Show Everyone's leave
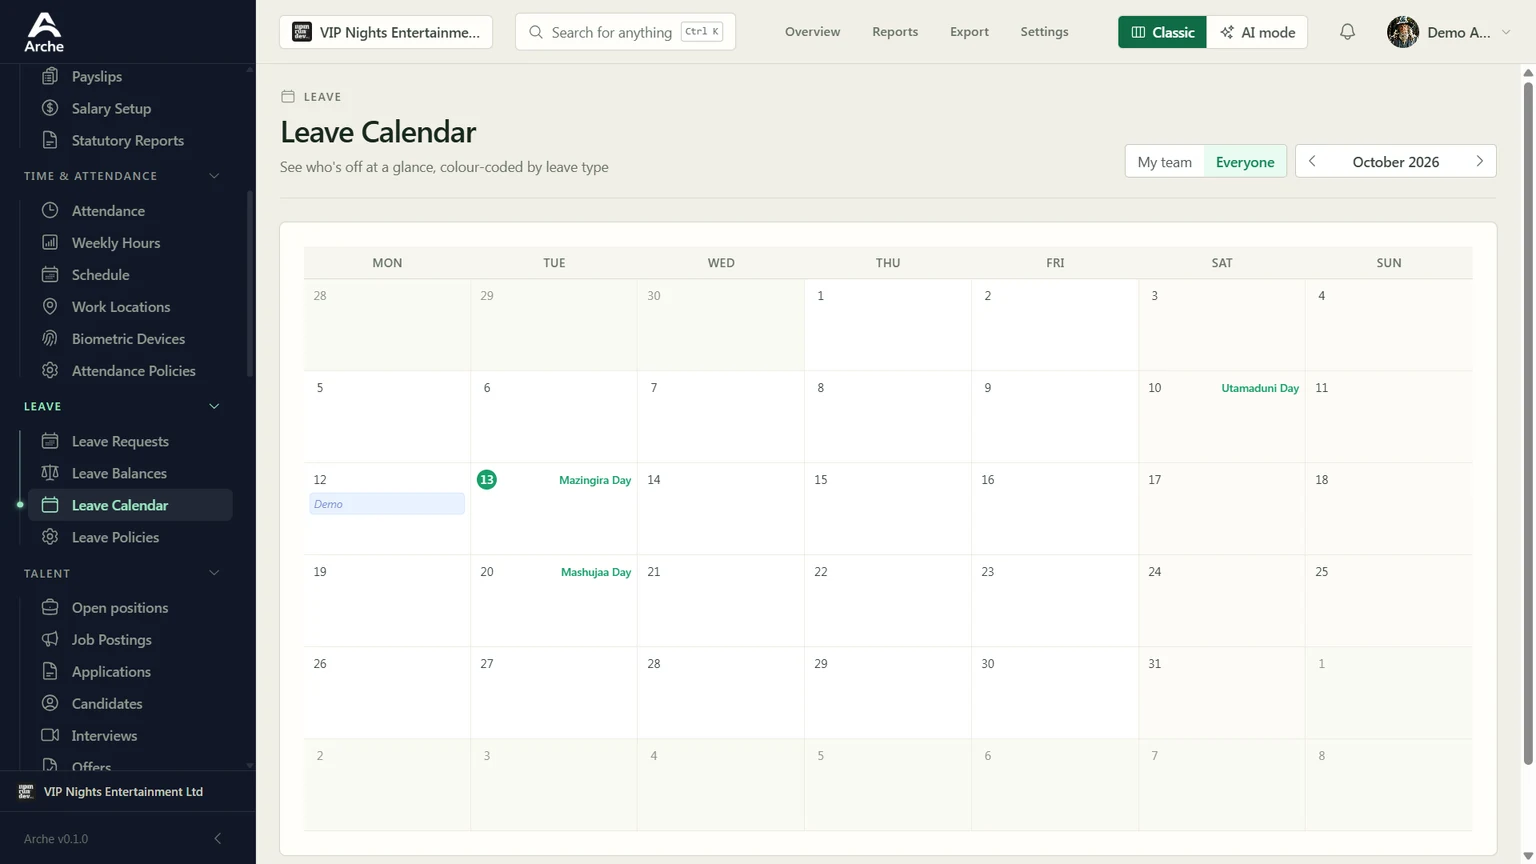 pyautogui.click(x=1245, y=162)
